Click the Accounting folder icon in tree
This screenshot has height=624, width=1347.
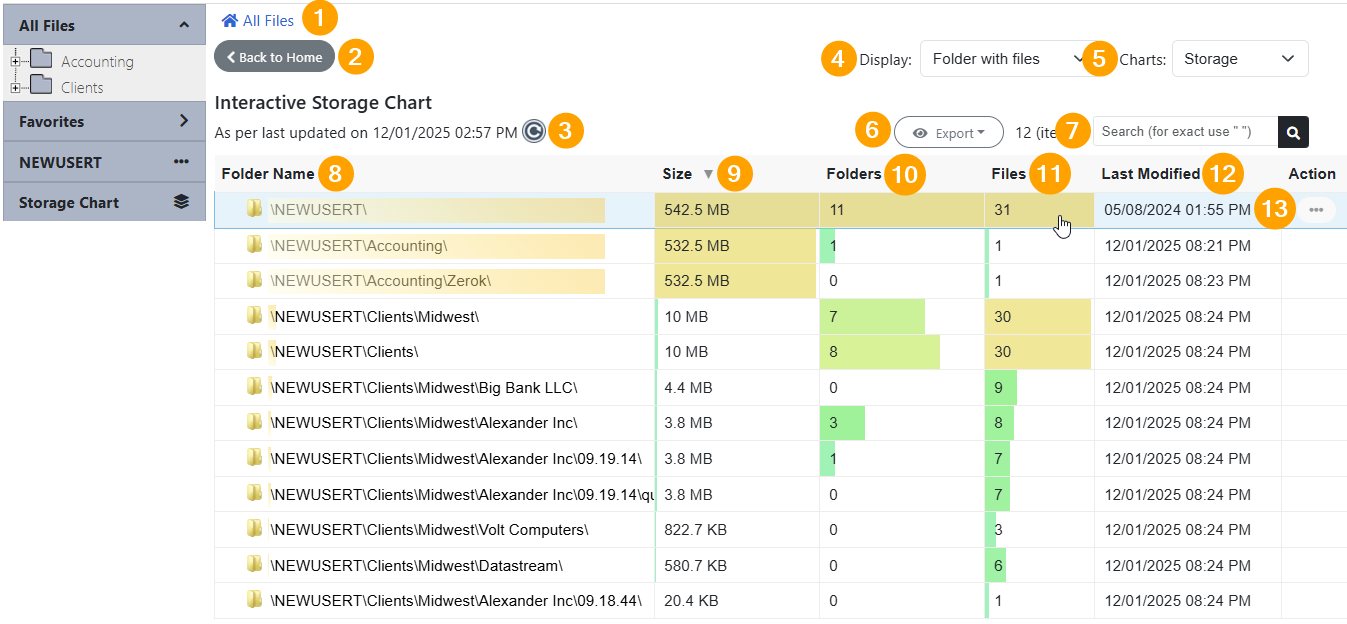pos(41,60)
